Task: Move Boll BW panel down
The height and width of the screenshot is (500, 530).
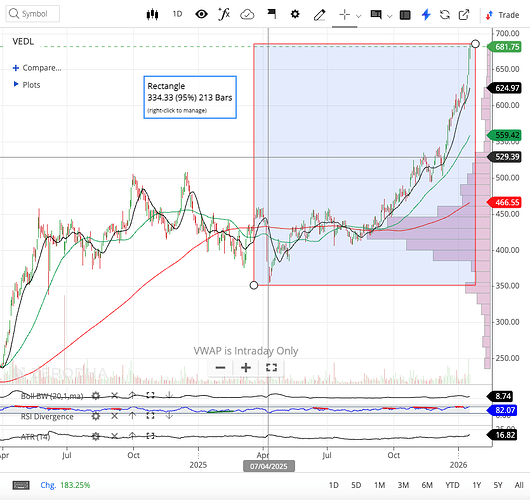Action: click(x=169, y=395)
